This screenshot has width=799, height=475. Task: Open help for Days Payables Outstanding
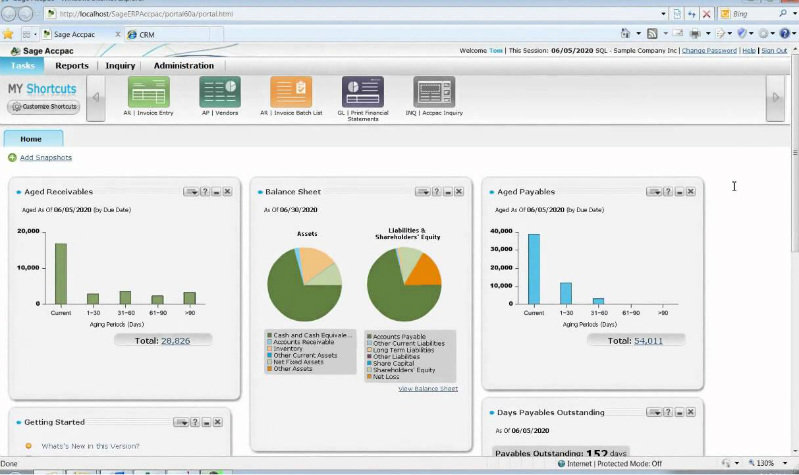[x=668, y=412]
